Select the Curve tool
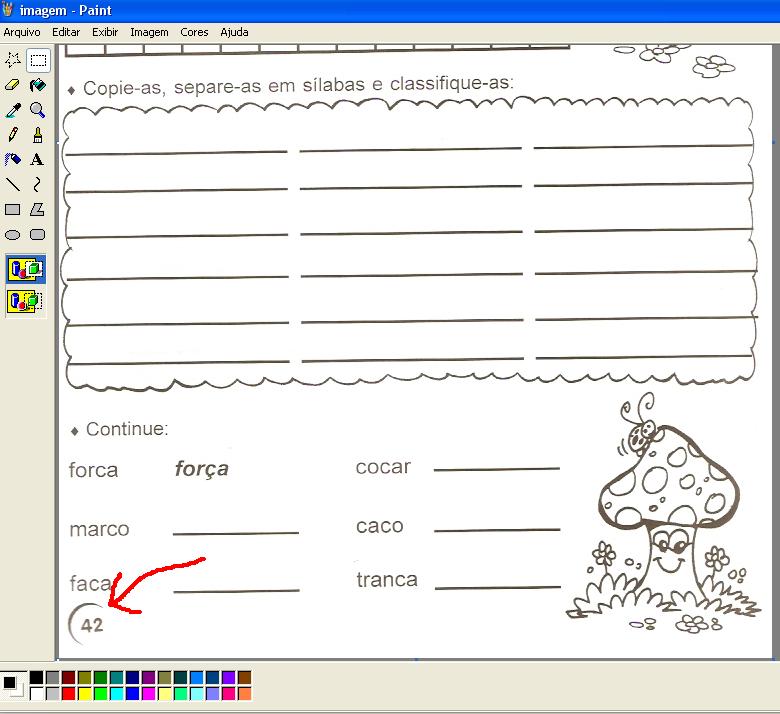The height and width of the screenshot is (714, 780). (38, 185)
